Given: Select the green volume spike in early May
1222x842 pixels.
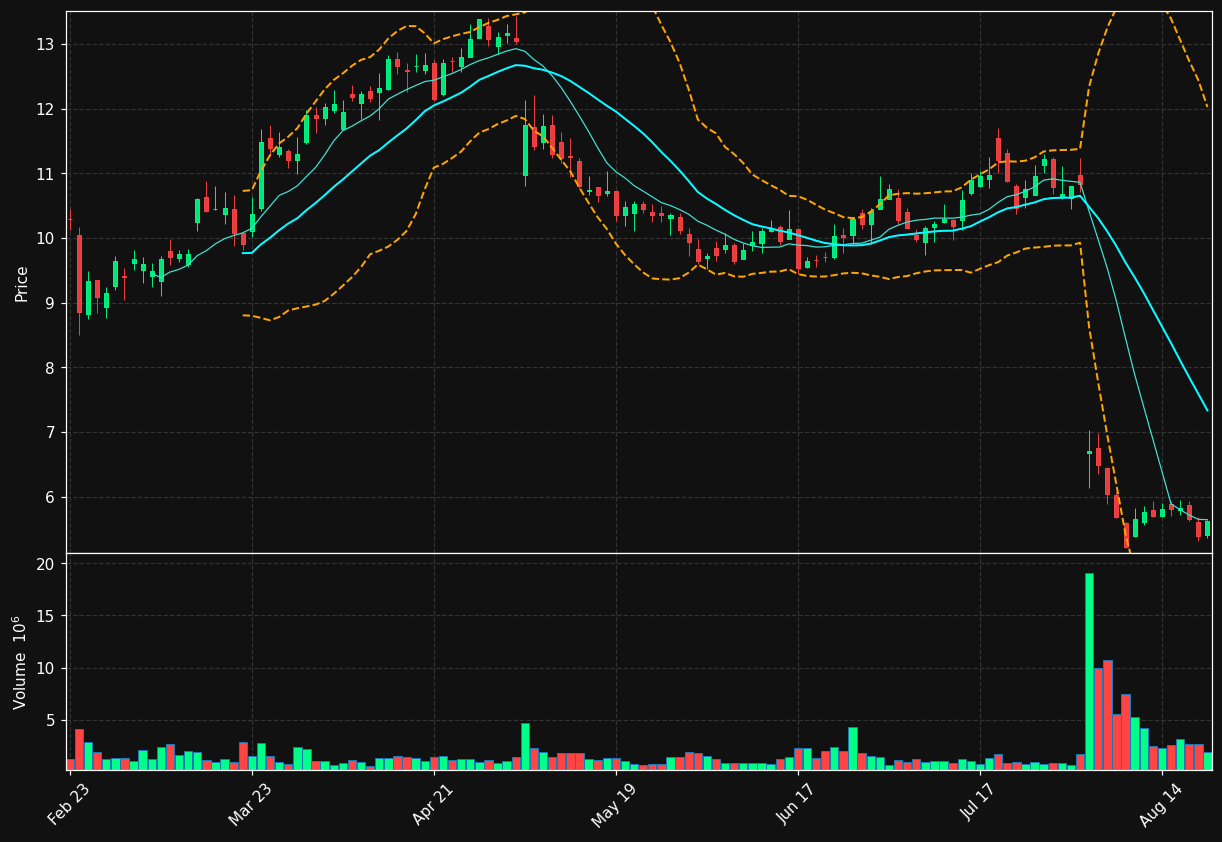Looking at the screenshot, I should (525, 746).
